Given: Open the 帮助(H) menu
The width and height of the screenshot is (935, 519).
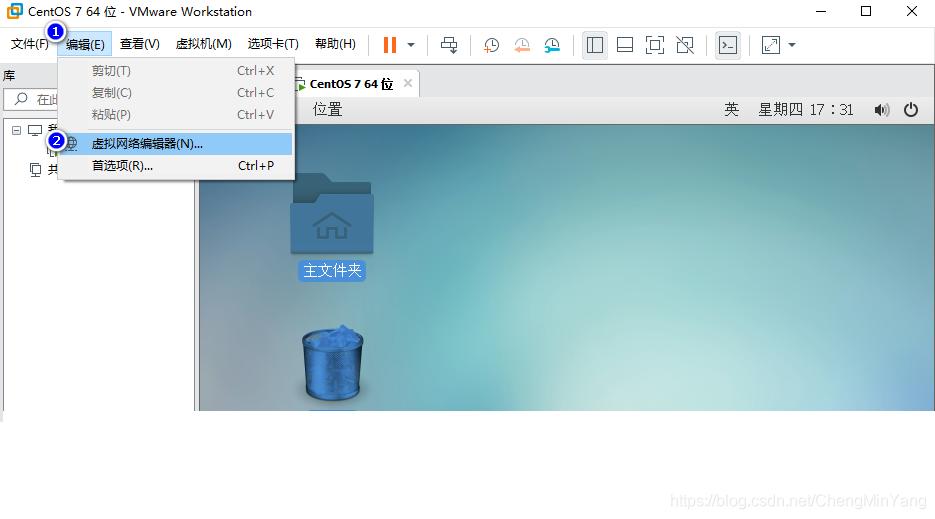Looking at the screenshot, I should pos(335,44).
